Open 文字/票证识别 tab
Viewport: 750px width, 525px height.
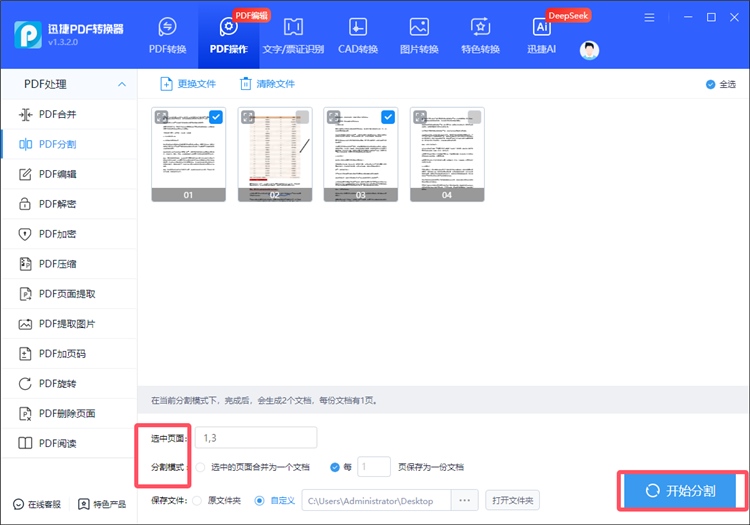tap(293, 35)
